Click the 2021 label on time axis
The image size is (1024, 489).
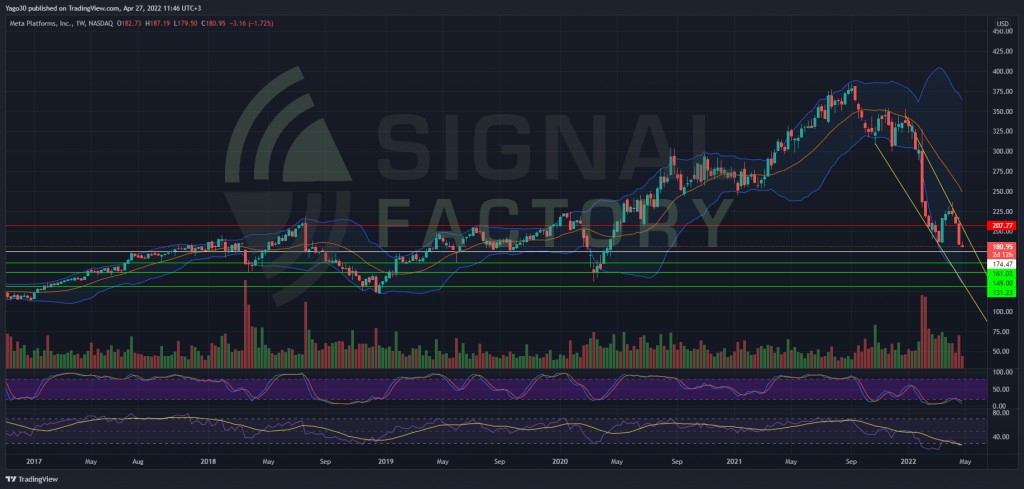[735, 462]
